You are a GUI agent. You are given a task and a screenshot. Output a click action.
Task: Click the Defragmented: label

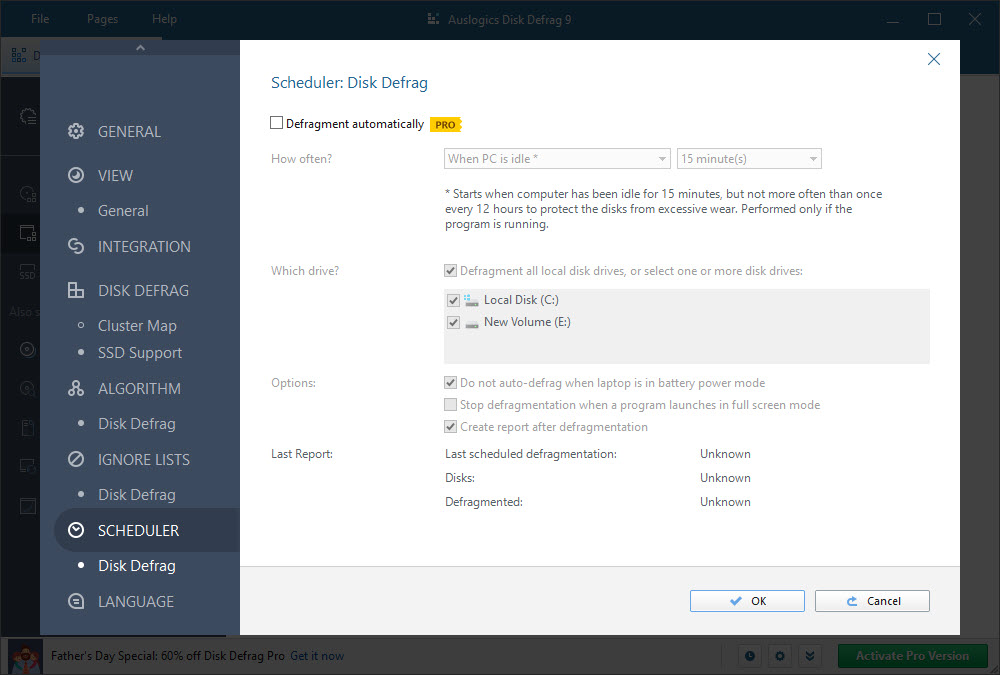click(484, 502)
